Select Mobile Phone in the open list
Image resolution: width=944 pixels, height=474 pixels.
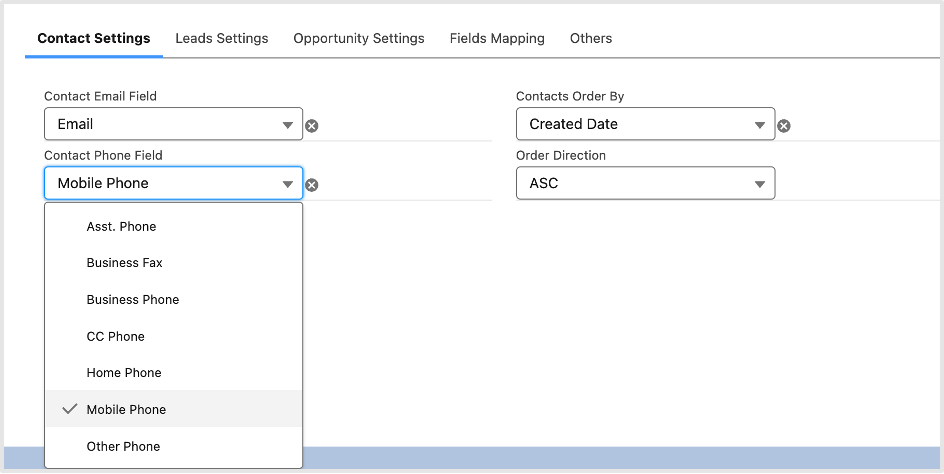coord(127,409)
